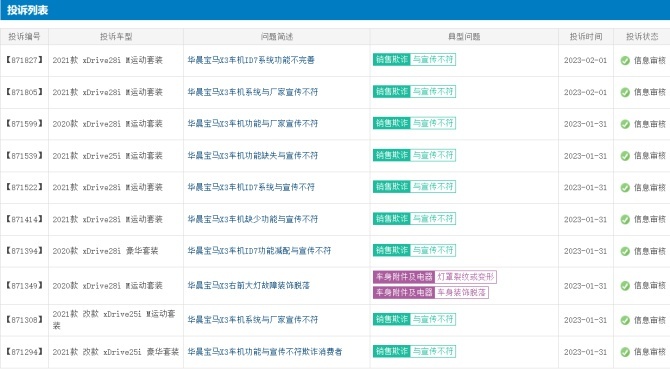This screenshot has height=370, width=670.
Task: Click date 2023-02-01 in row 871805
Action: 585,92
